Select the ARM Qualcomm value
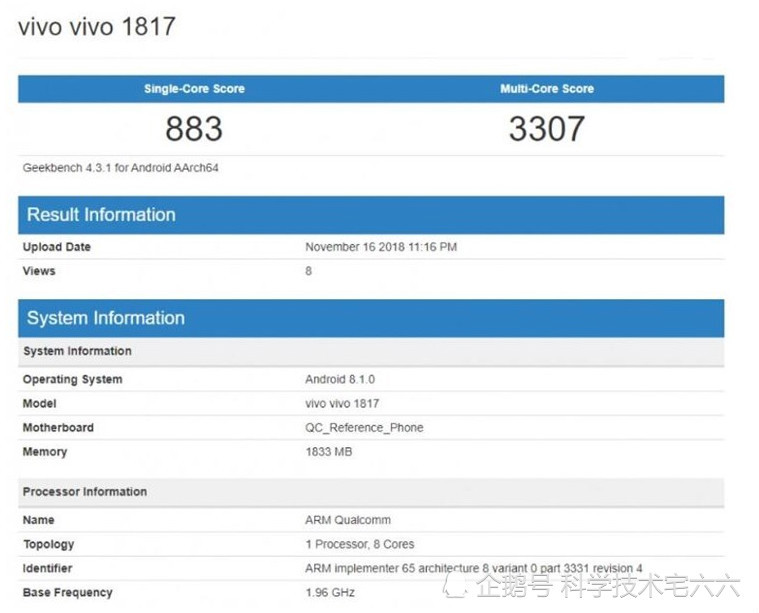 348,520
